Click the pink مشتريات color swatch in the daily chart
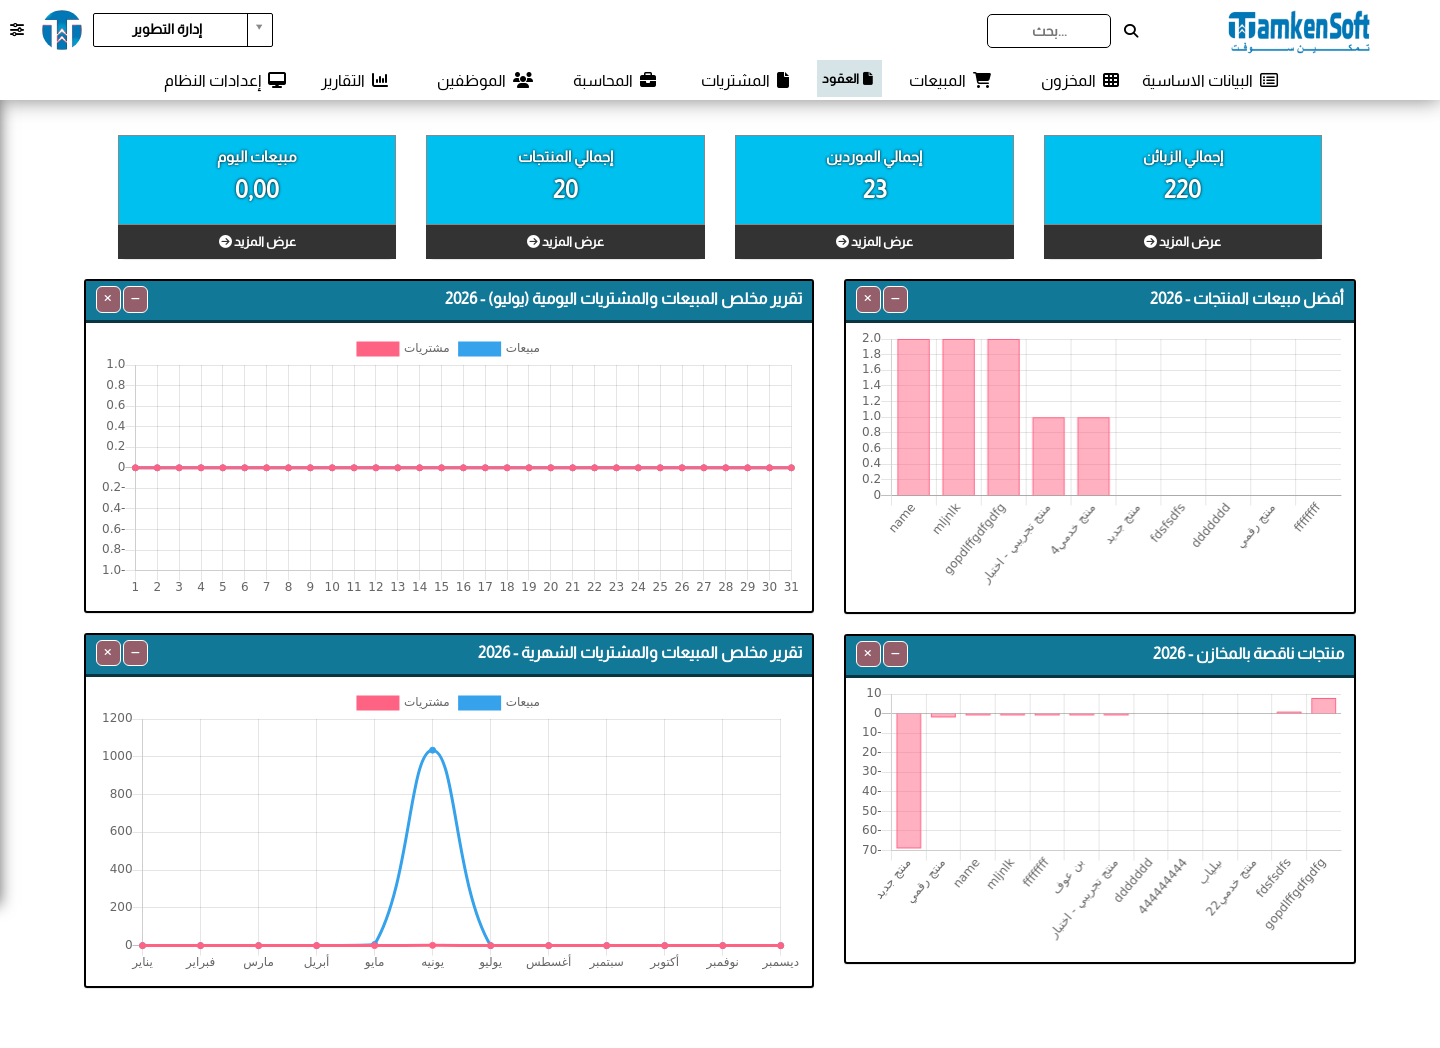This screenshot has width=1440, height=1048. [378, 348]
